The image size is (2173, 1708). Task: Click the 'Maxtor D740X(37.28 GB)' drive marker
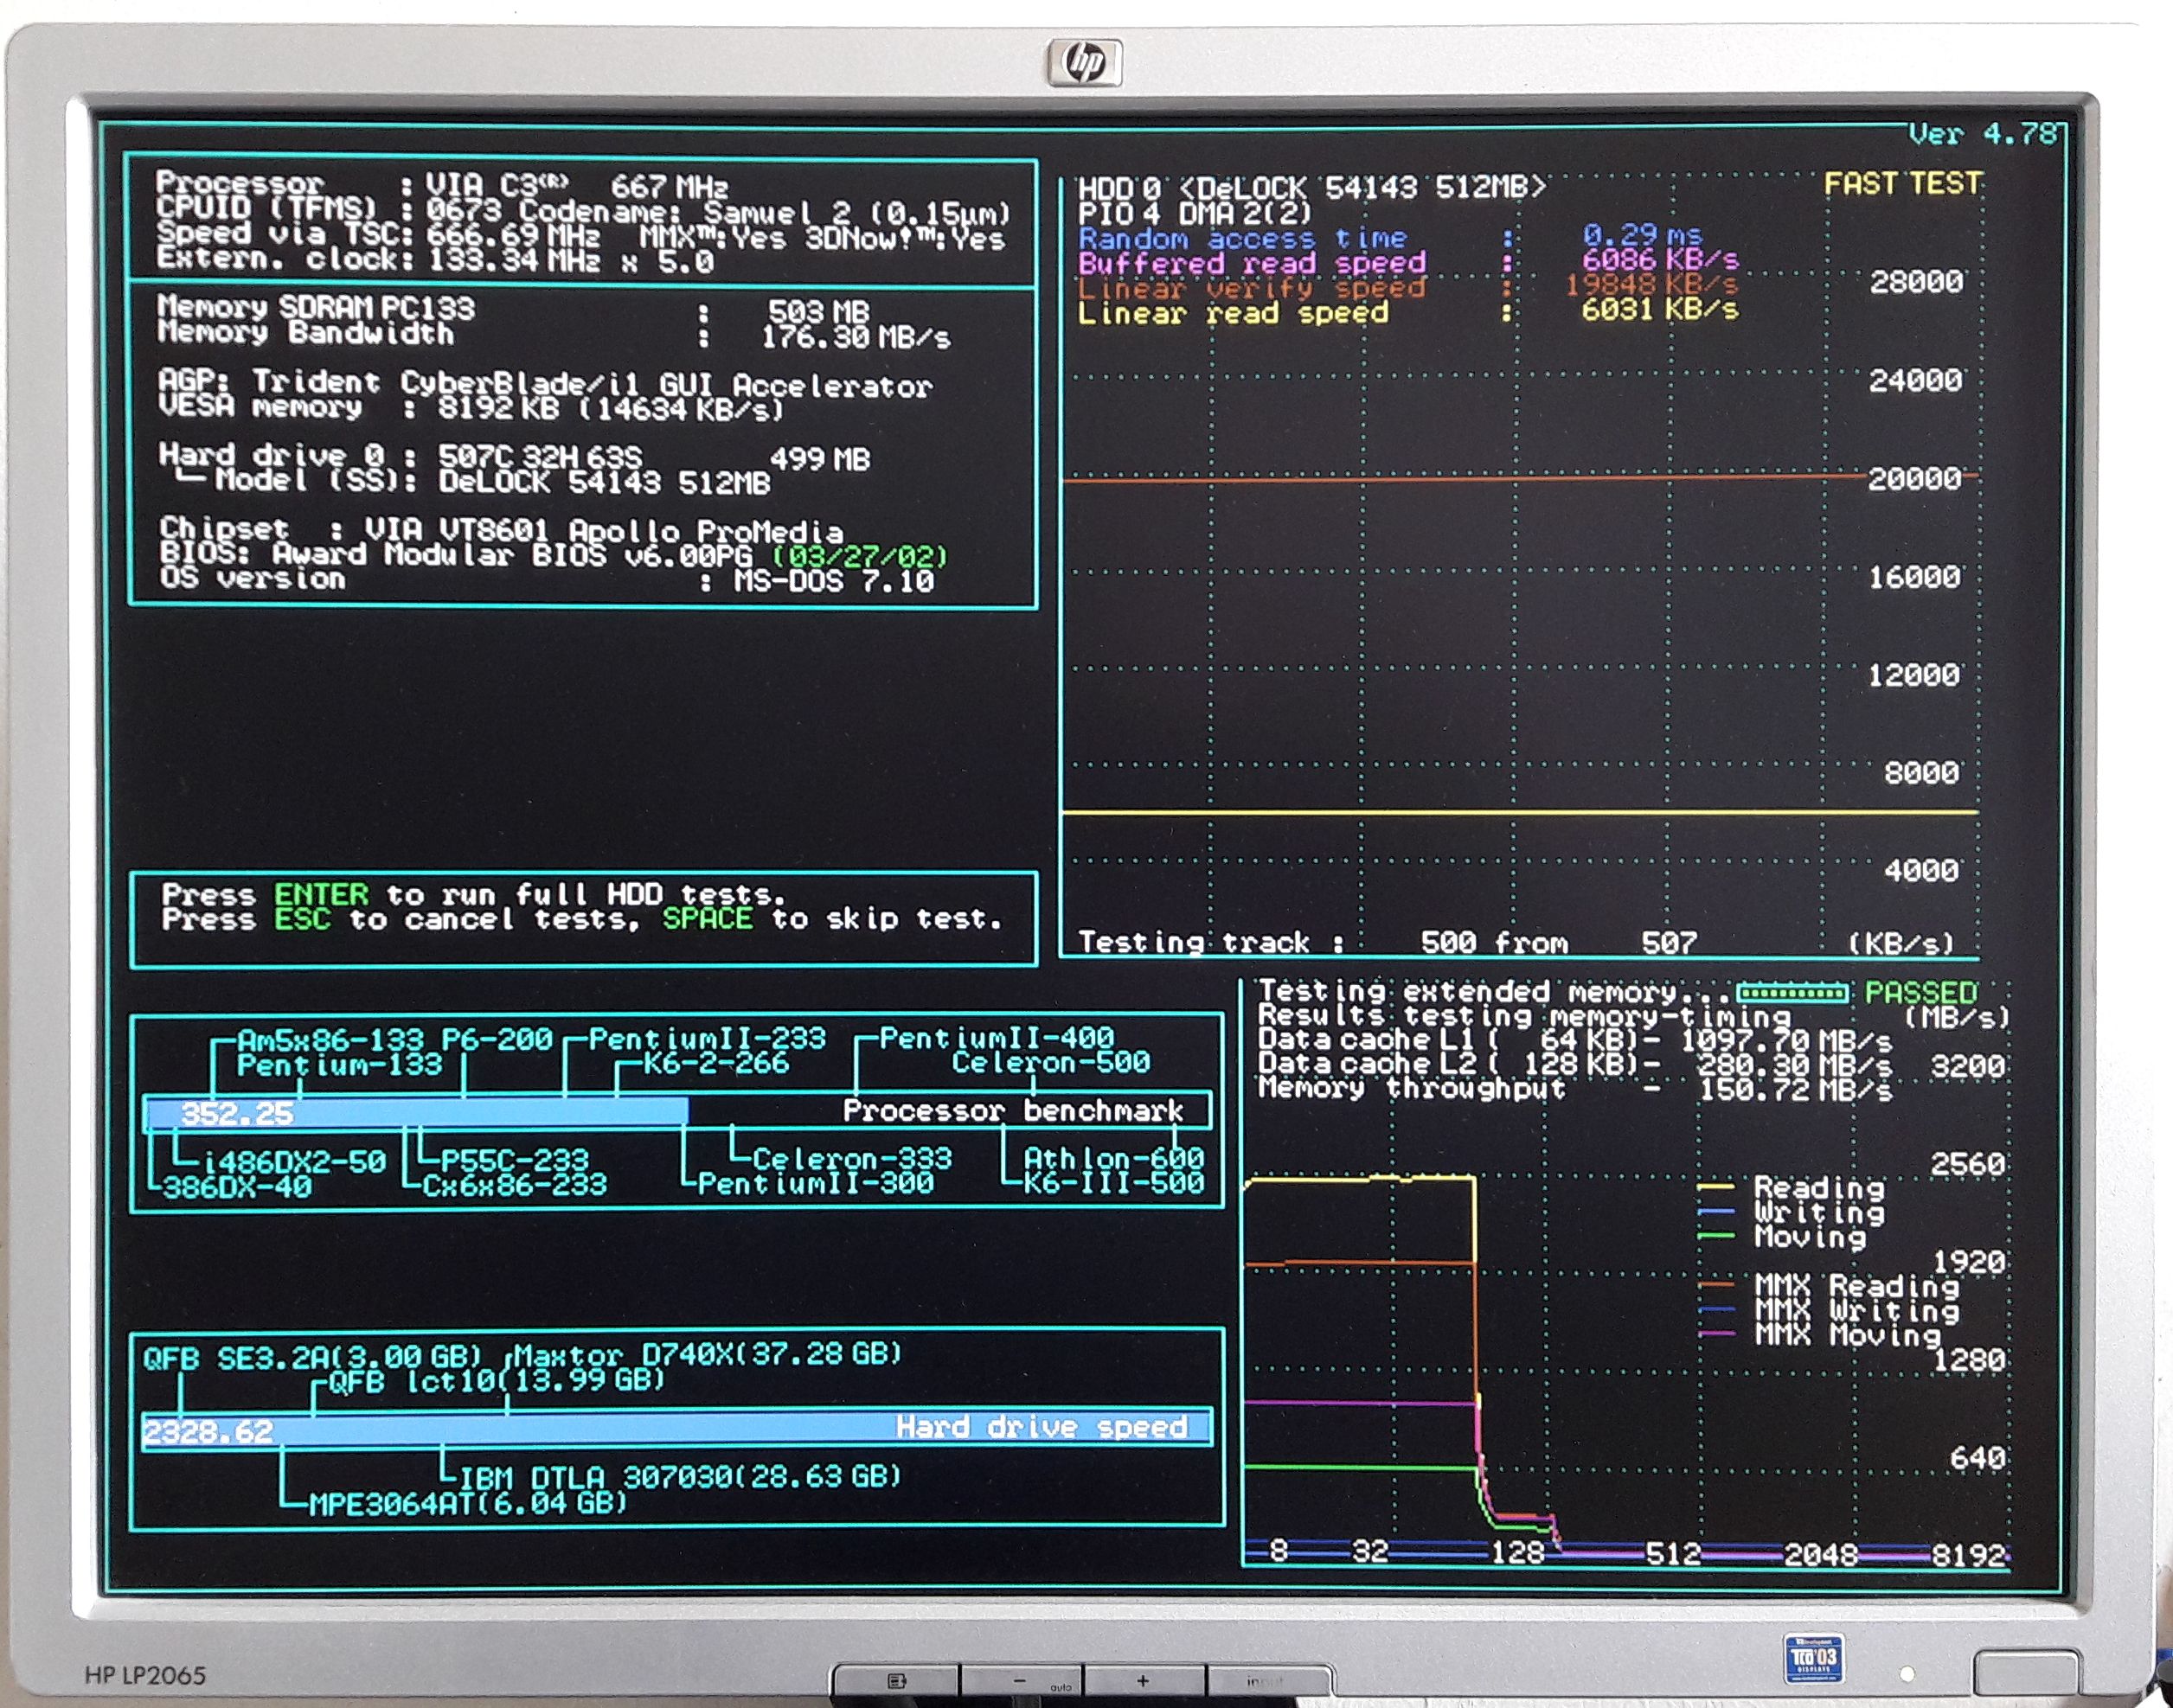point(708,1356)
